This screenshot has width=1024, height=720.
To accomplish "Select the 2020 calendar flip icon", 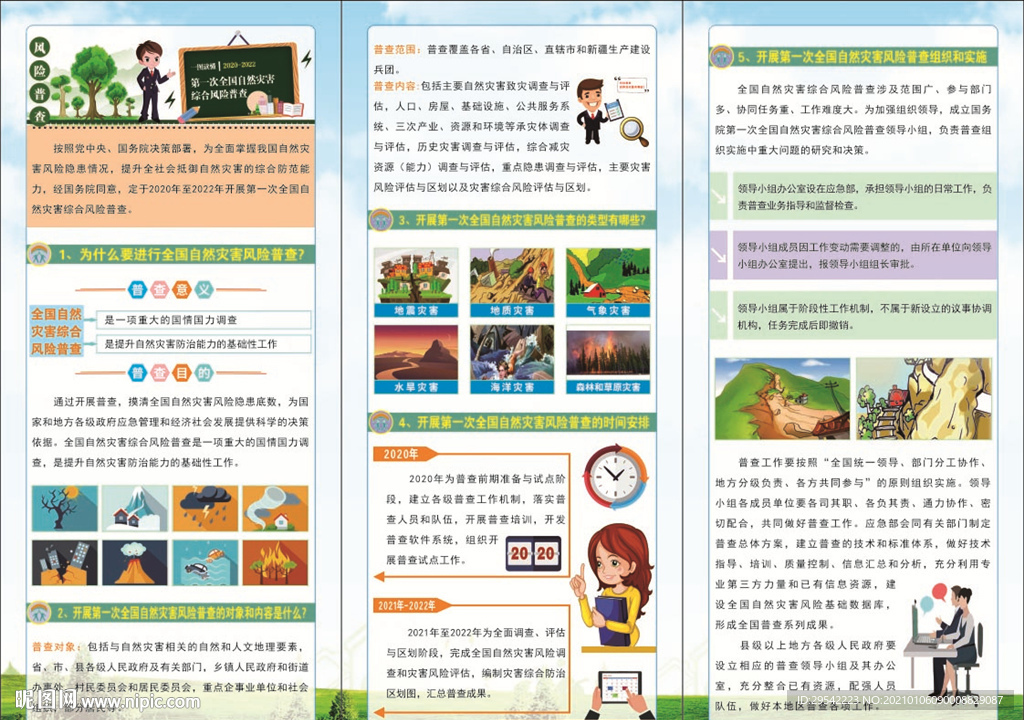I will [x=533, y=553].
